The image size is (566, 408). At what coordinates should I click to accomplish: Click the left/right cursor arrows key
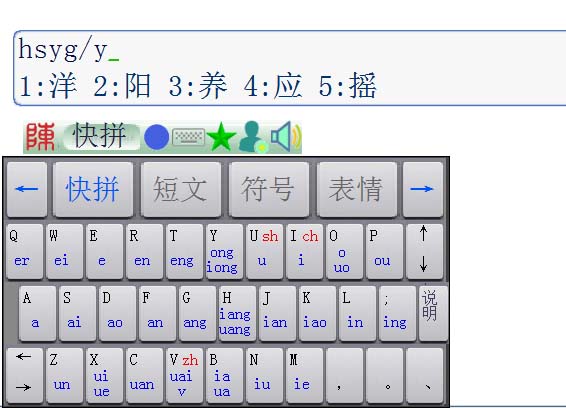[25, 376]
